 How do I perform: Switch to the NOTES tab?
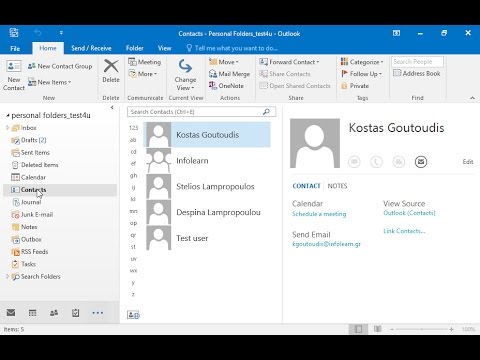pyautogui.click(x=337, y=186)
